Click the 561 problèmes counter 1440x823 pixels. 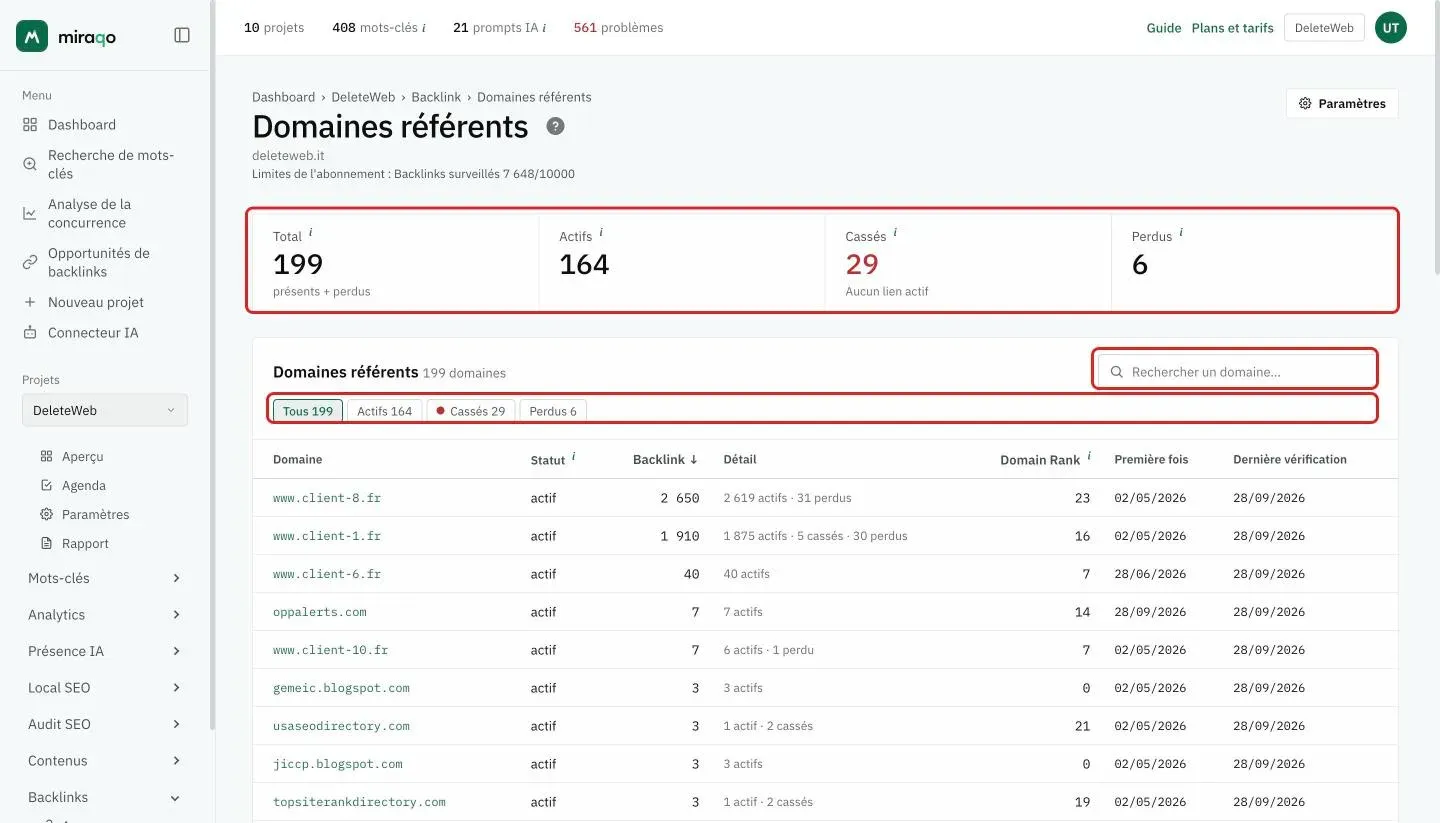click(x=618, y=28)
